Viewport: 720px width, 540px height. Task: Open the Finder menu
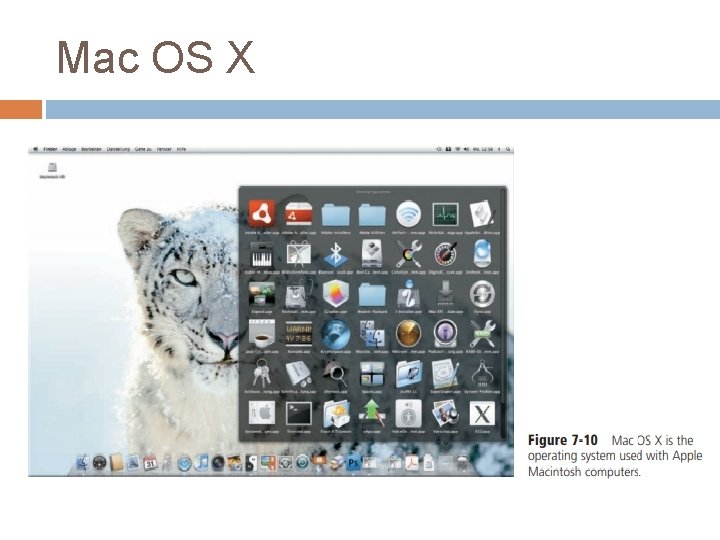pyautogui.click(x=51, y=149)
